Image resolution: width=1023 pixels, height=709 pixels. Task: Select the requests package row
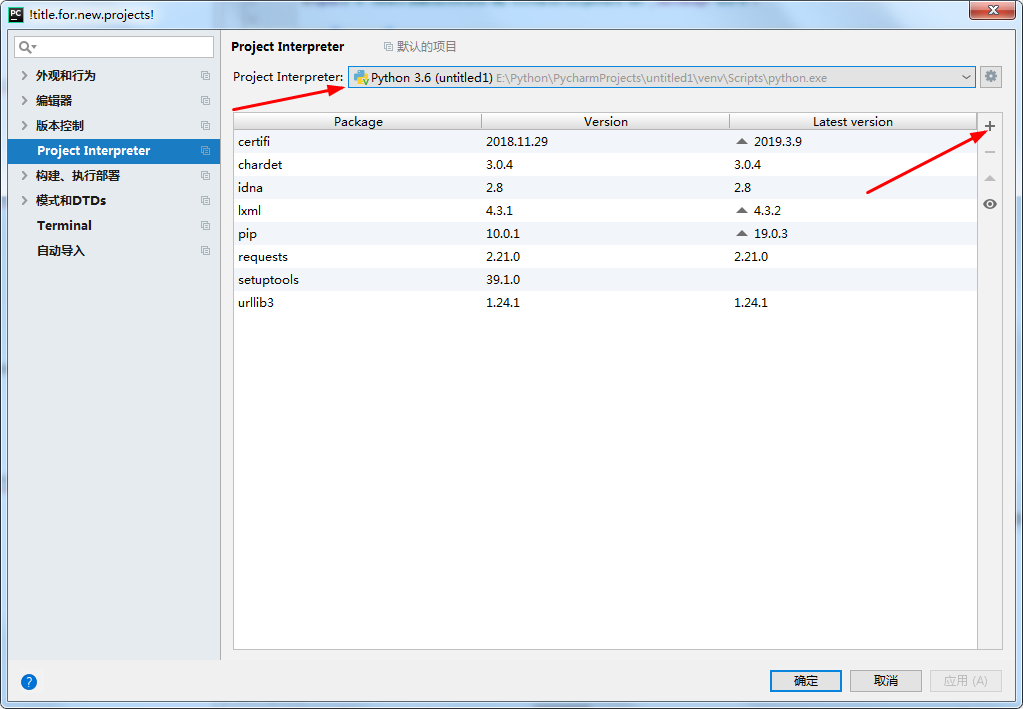(x=605, y=256)
